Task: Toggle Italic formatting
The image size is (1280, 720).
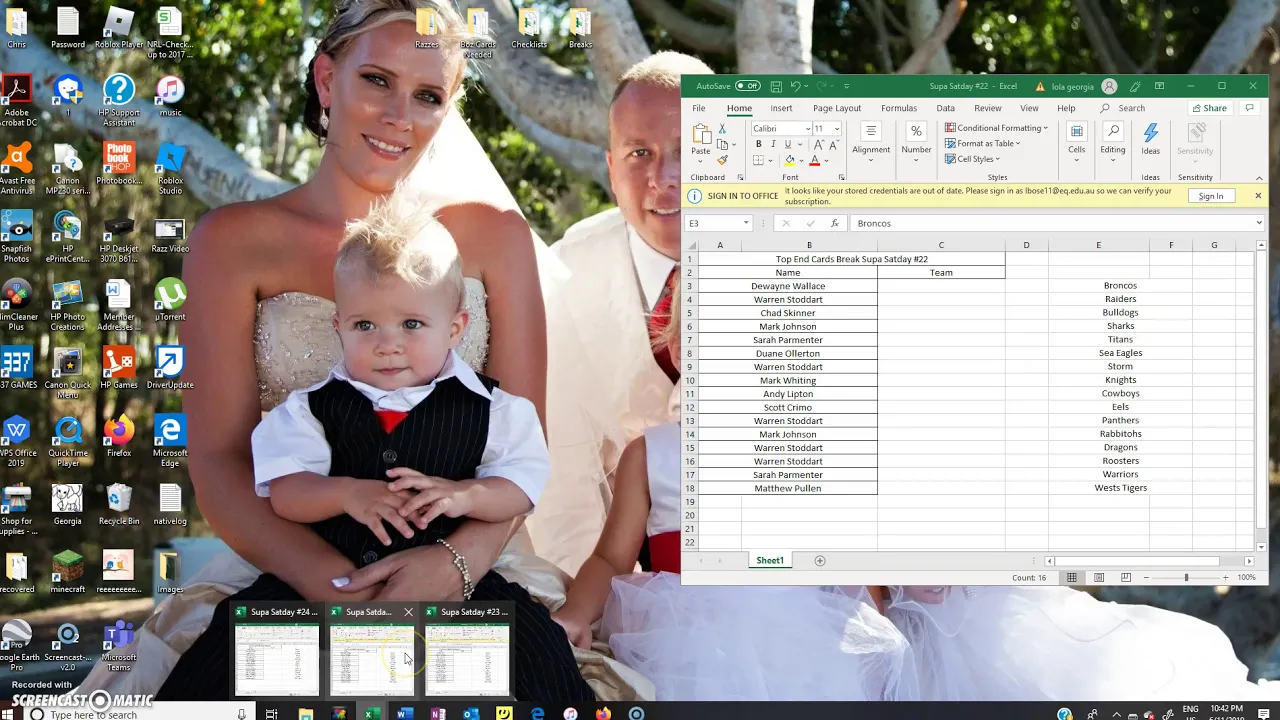Action: 772,144
